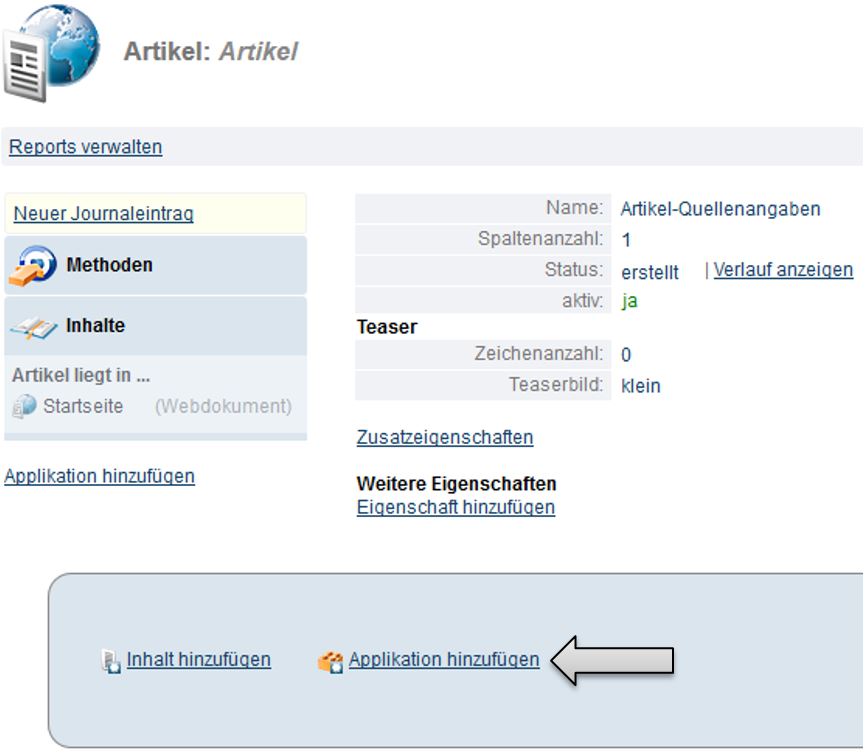Click the brick icon beside Applikation hinzufügen
867x753 pixels.
tap(330, 661)
